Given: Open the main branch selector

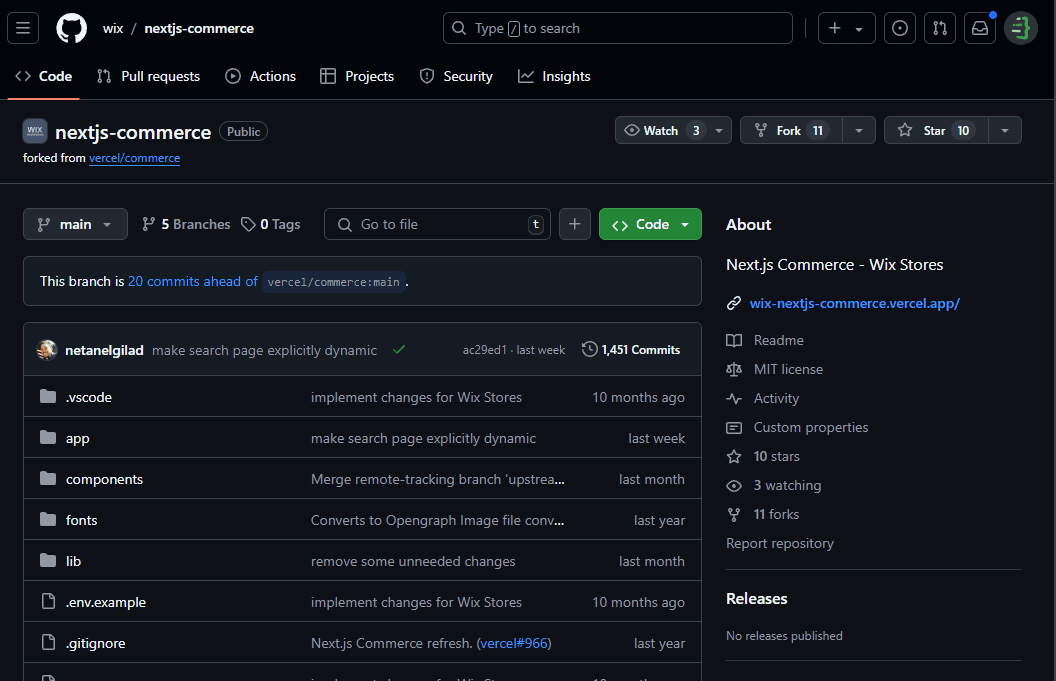Looking at the screenshot, I should (x=75, y=224).
